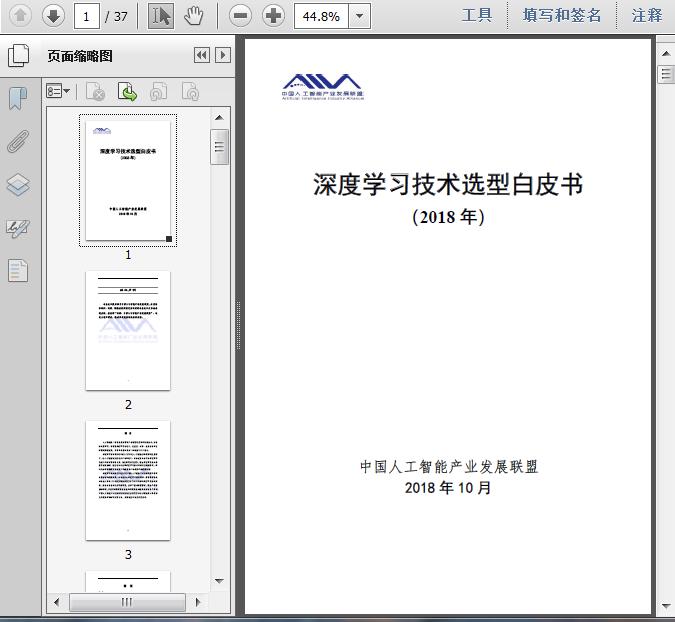Click thumbnail panel scroll-up arrow
The height and width of the screenshot is (622, 675).
pos(219,118)
